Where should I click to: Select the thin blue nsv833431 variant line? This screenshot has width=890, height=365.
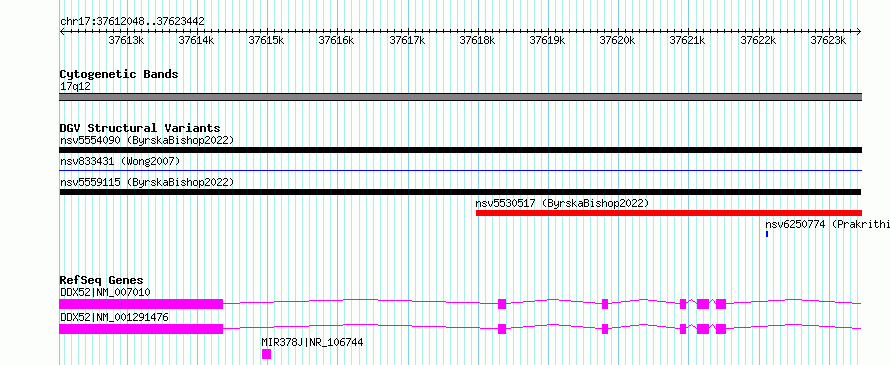(460, 170)
